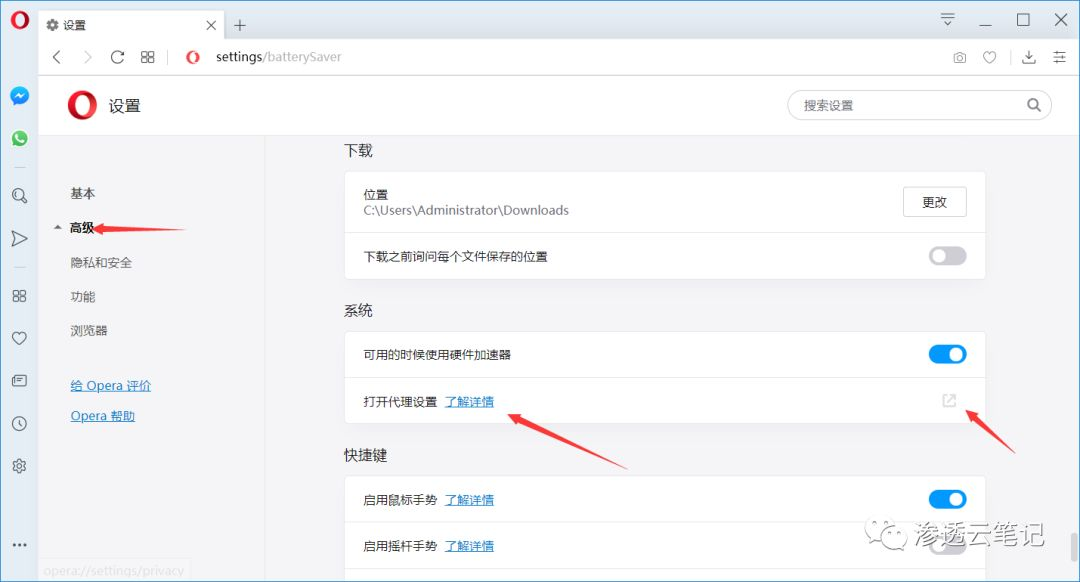Screen dimensions: 1080x582
Task: Open WhatsApp in the sidebar
Action: point(19,138)
